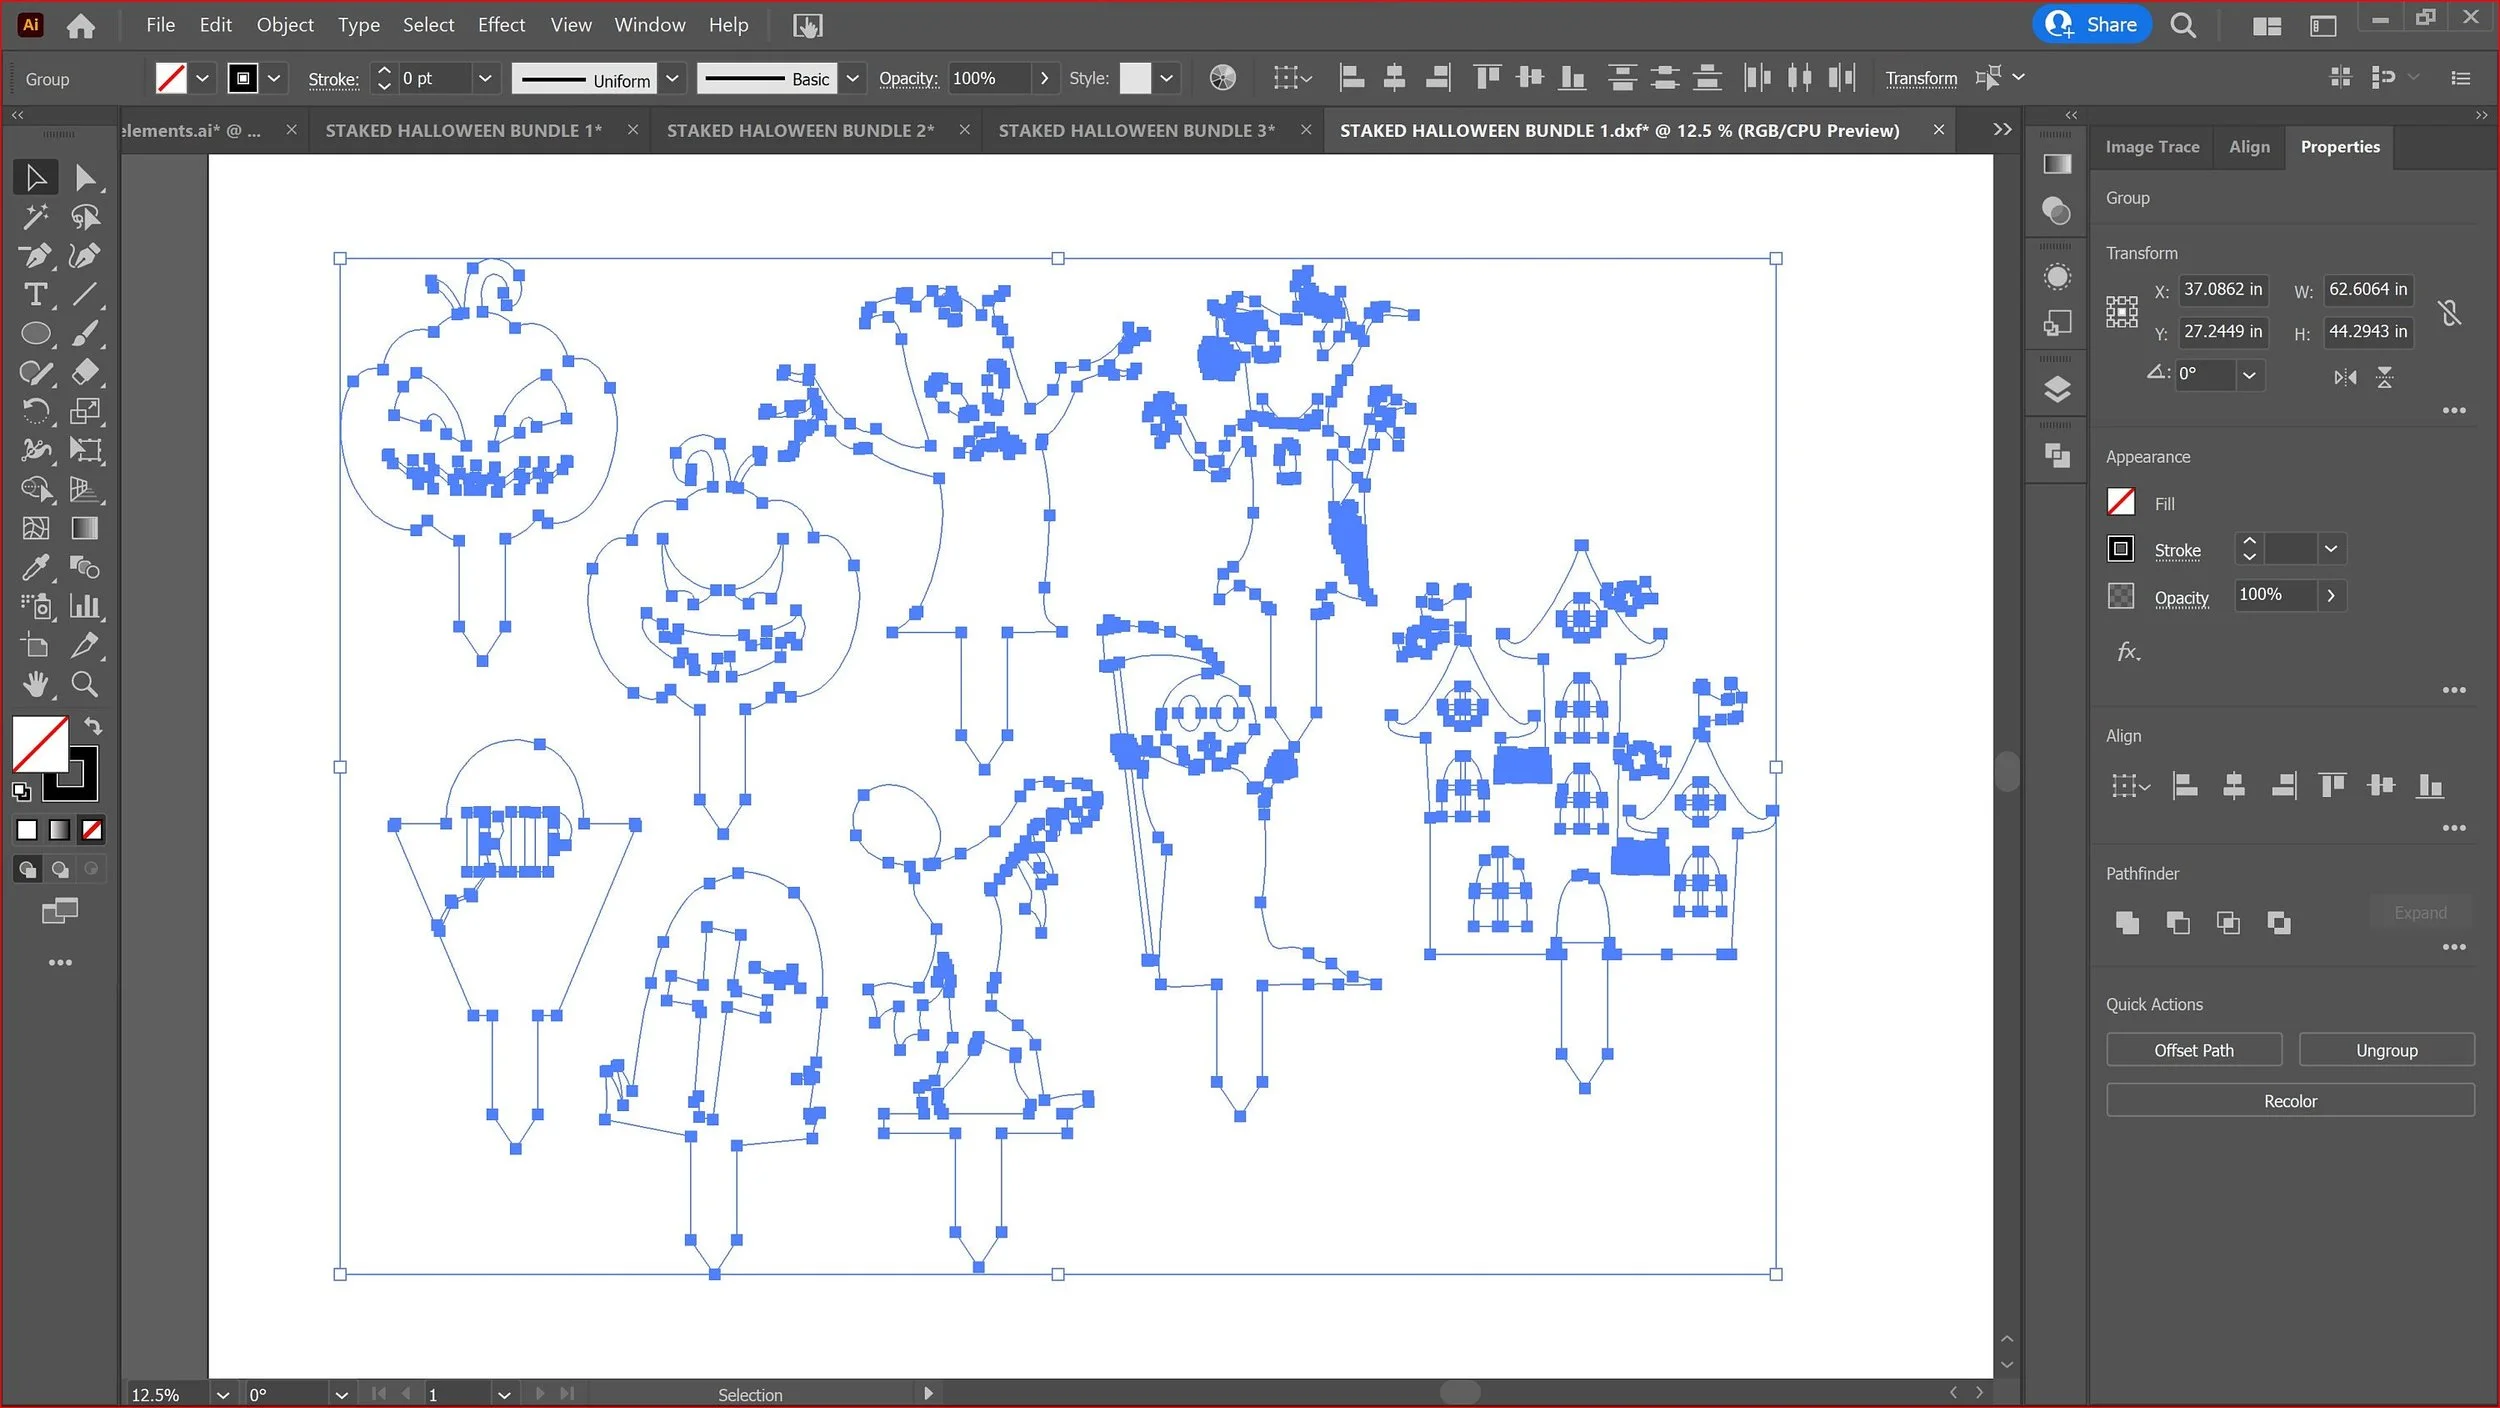Flip selection along horizontal axis
The image size is (2500, 1408).
click(2345, 377)
